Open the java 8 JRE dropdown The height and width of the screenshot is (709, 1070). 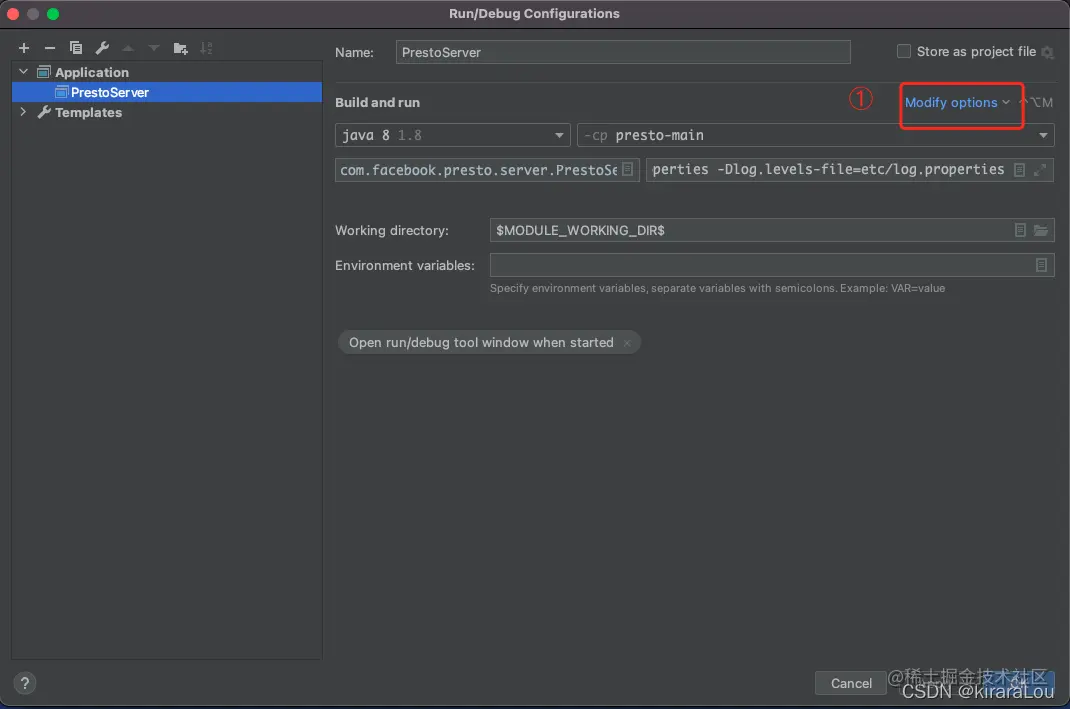click(x=452, y=135)
